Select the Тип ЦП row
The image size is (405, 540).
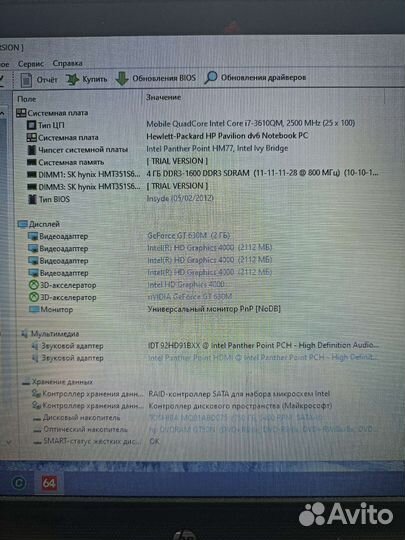click(x=191, y=124)
